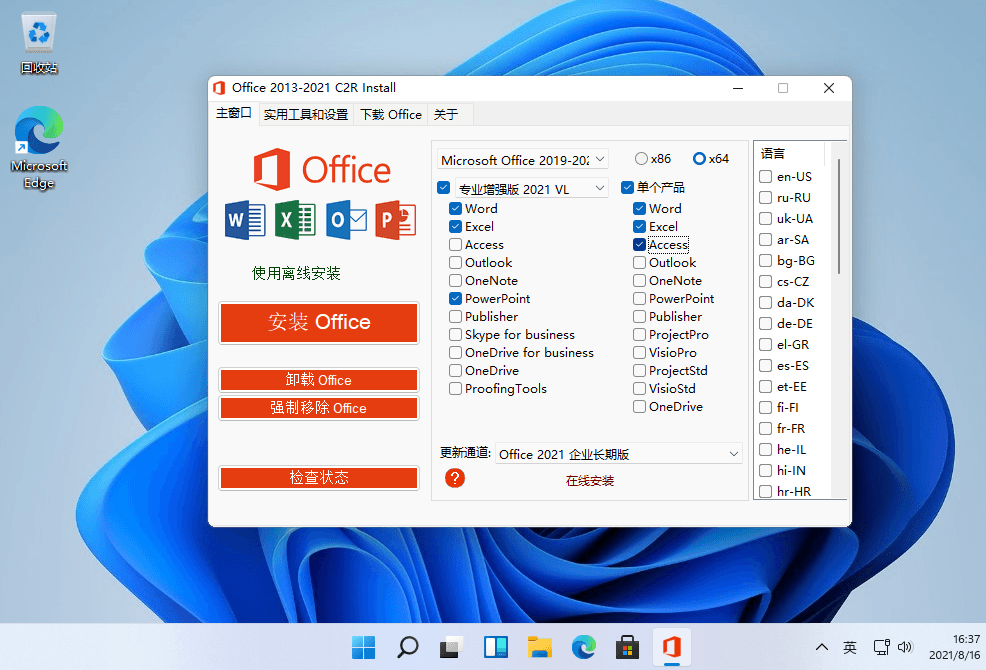Click the red question mark help icon
Screen dimensions: 986x670
[455, 478]
